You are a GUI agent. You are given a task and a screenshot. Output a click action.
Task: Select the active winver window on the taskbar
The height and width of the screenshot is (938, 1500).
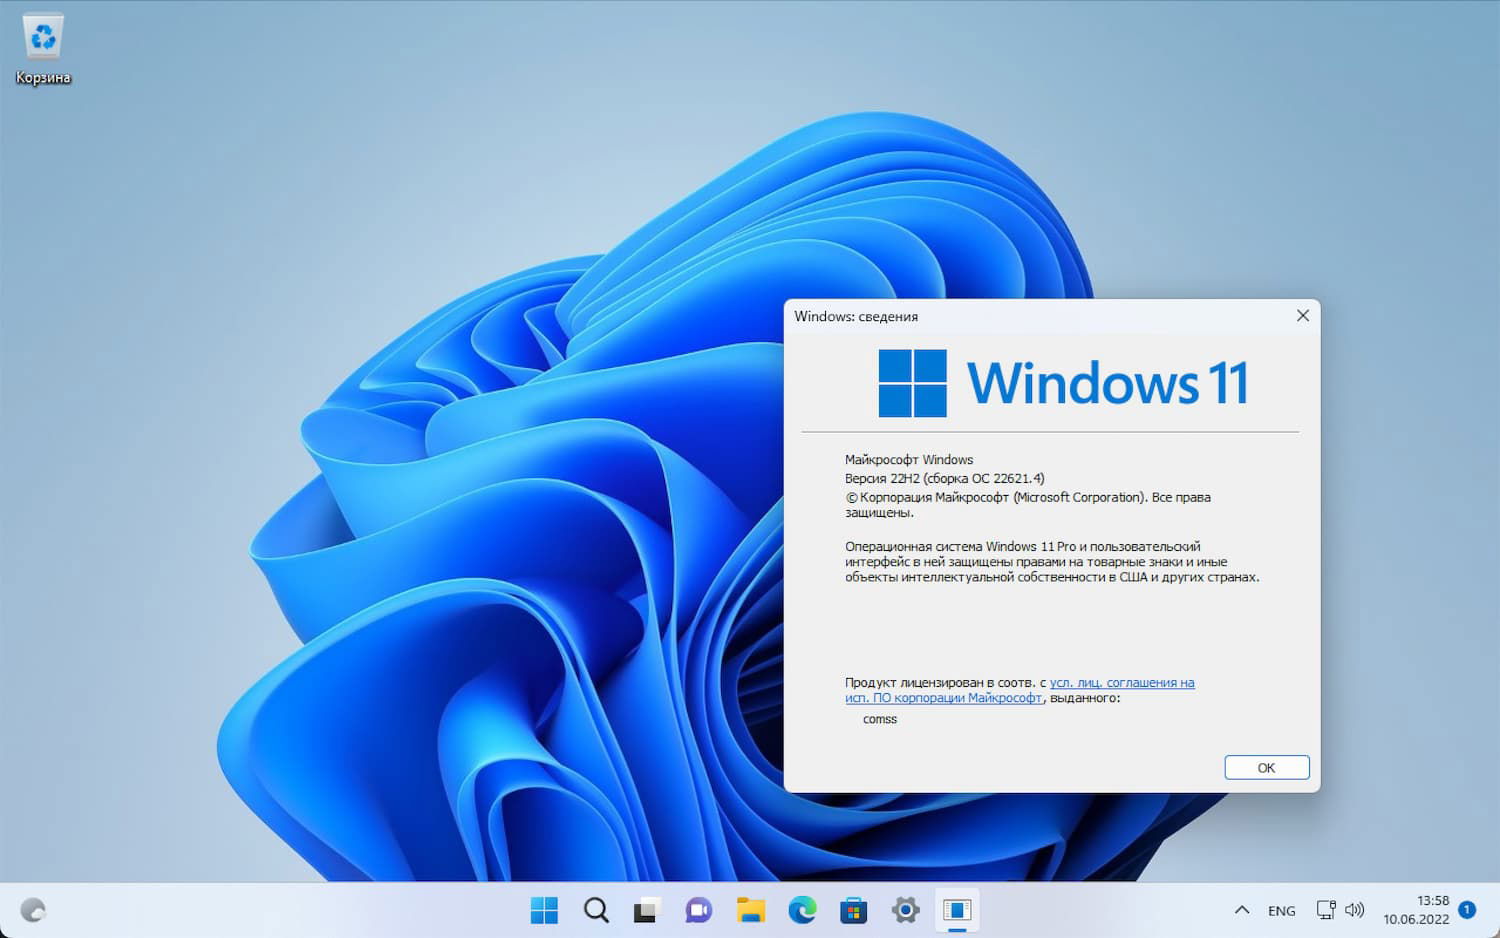(958, 910)
